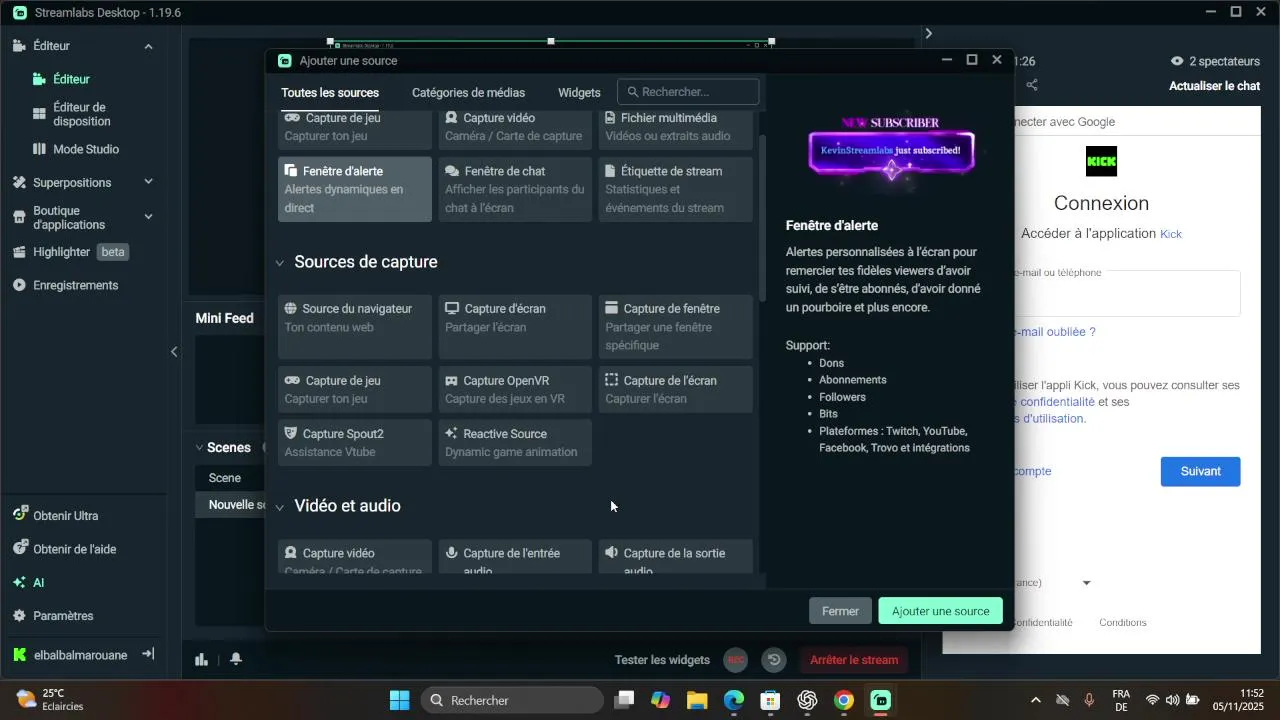Toggle the replay buffer icon
The height and width of the screenshot is (720, 1280).
774,660
